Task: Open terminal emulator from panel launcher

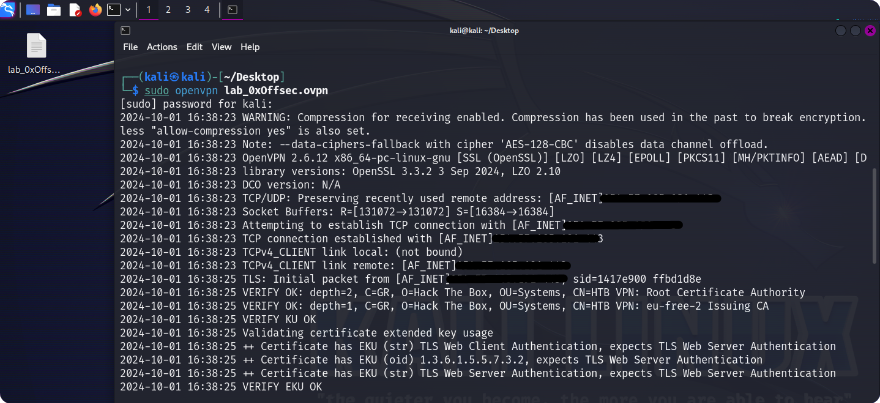Action: pos(115,10)
